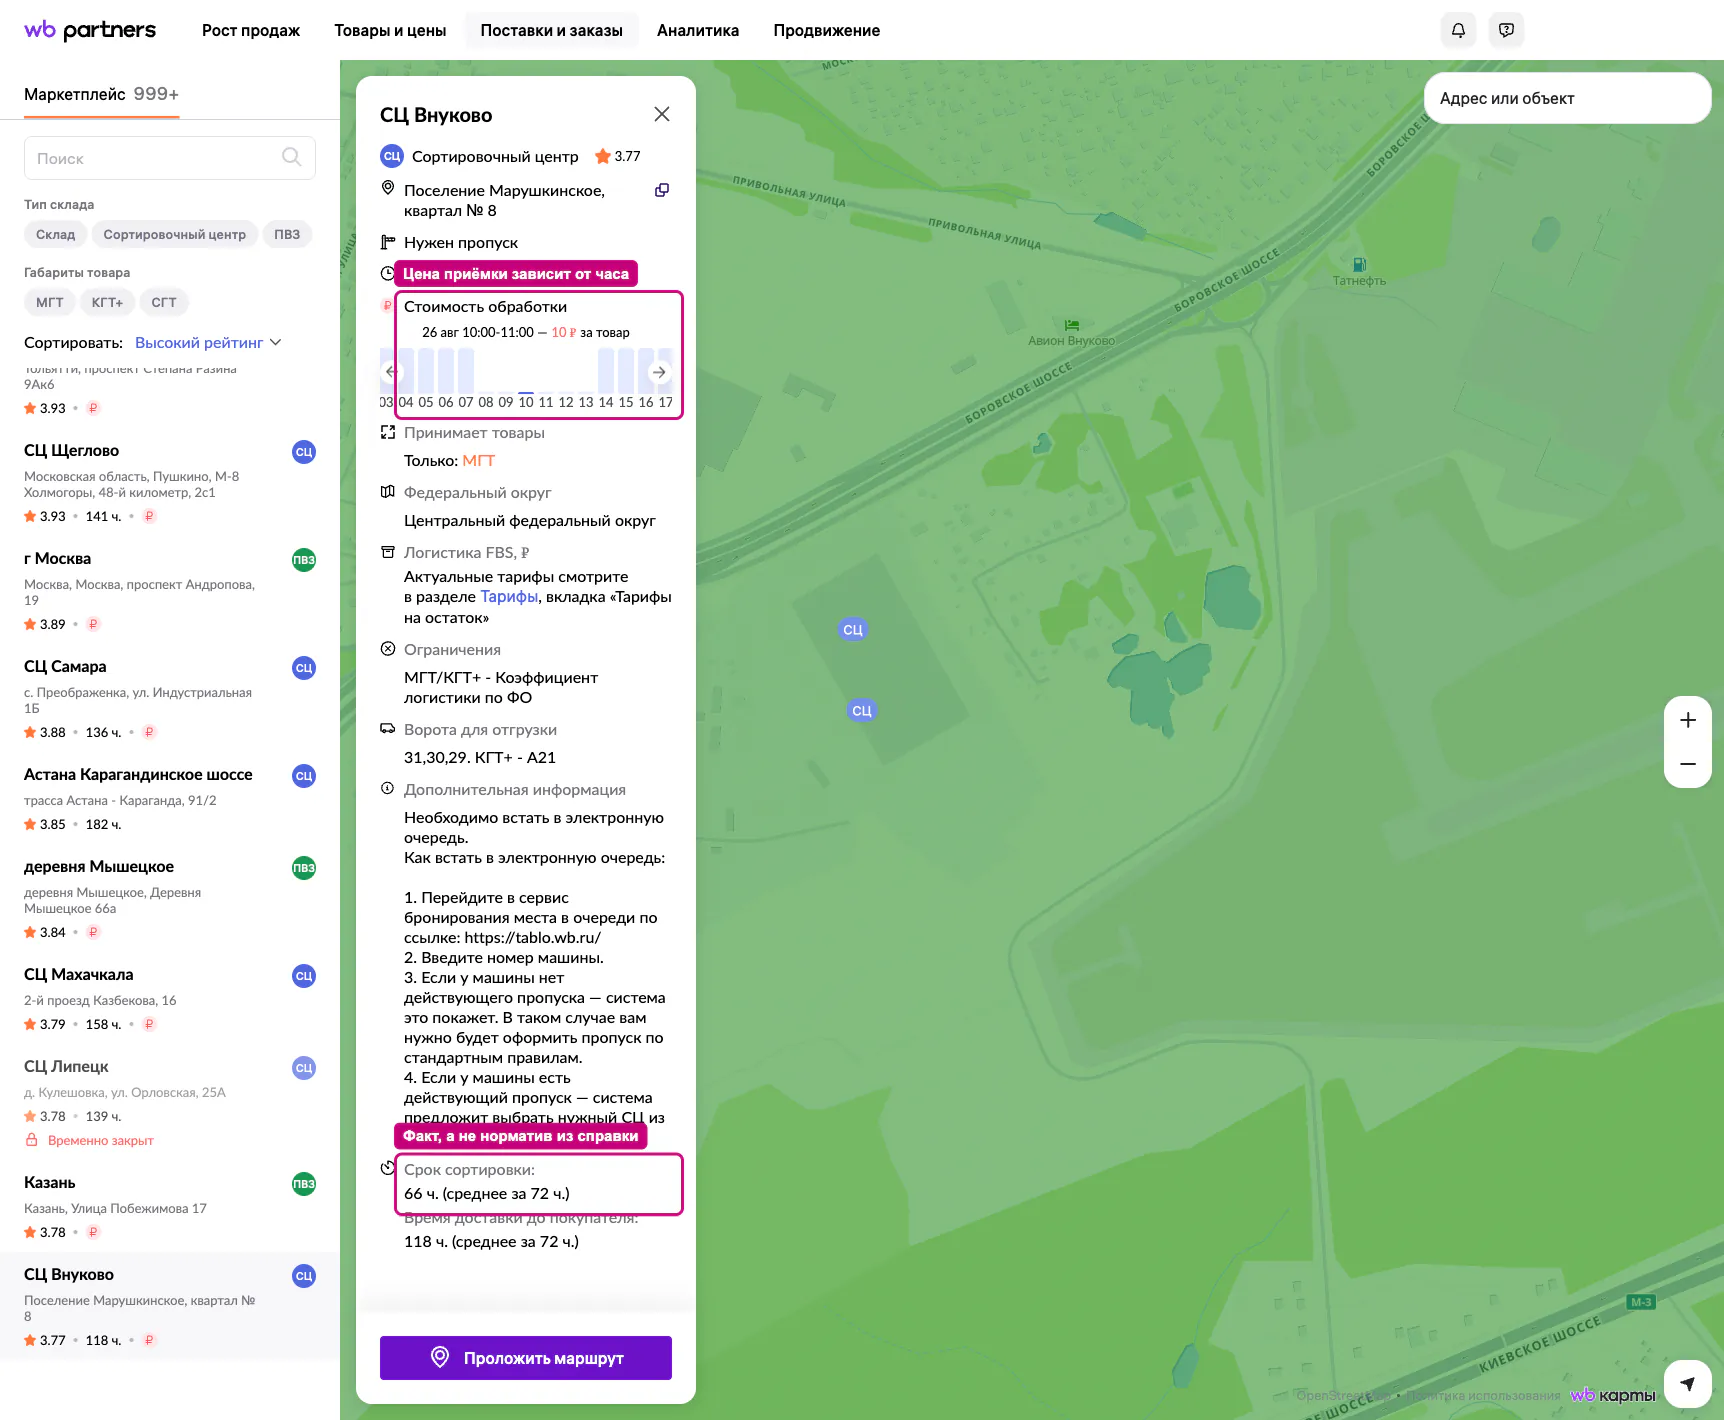Click the lower СЦ marker on the map
Viewport: 1724px width, 1420px height.
point(862,710)
